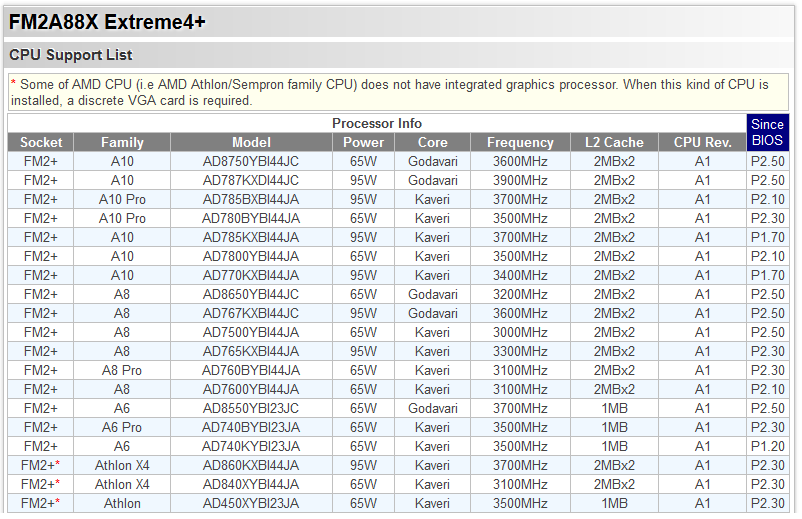Image resolution: width=802 pixels, height=519 pixels.
Task: Click the Since BIOS column header
Action: click(x=767, y=132)
